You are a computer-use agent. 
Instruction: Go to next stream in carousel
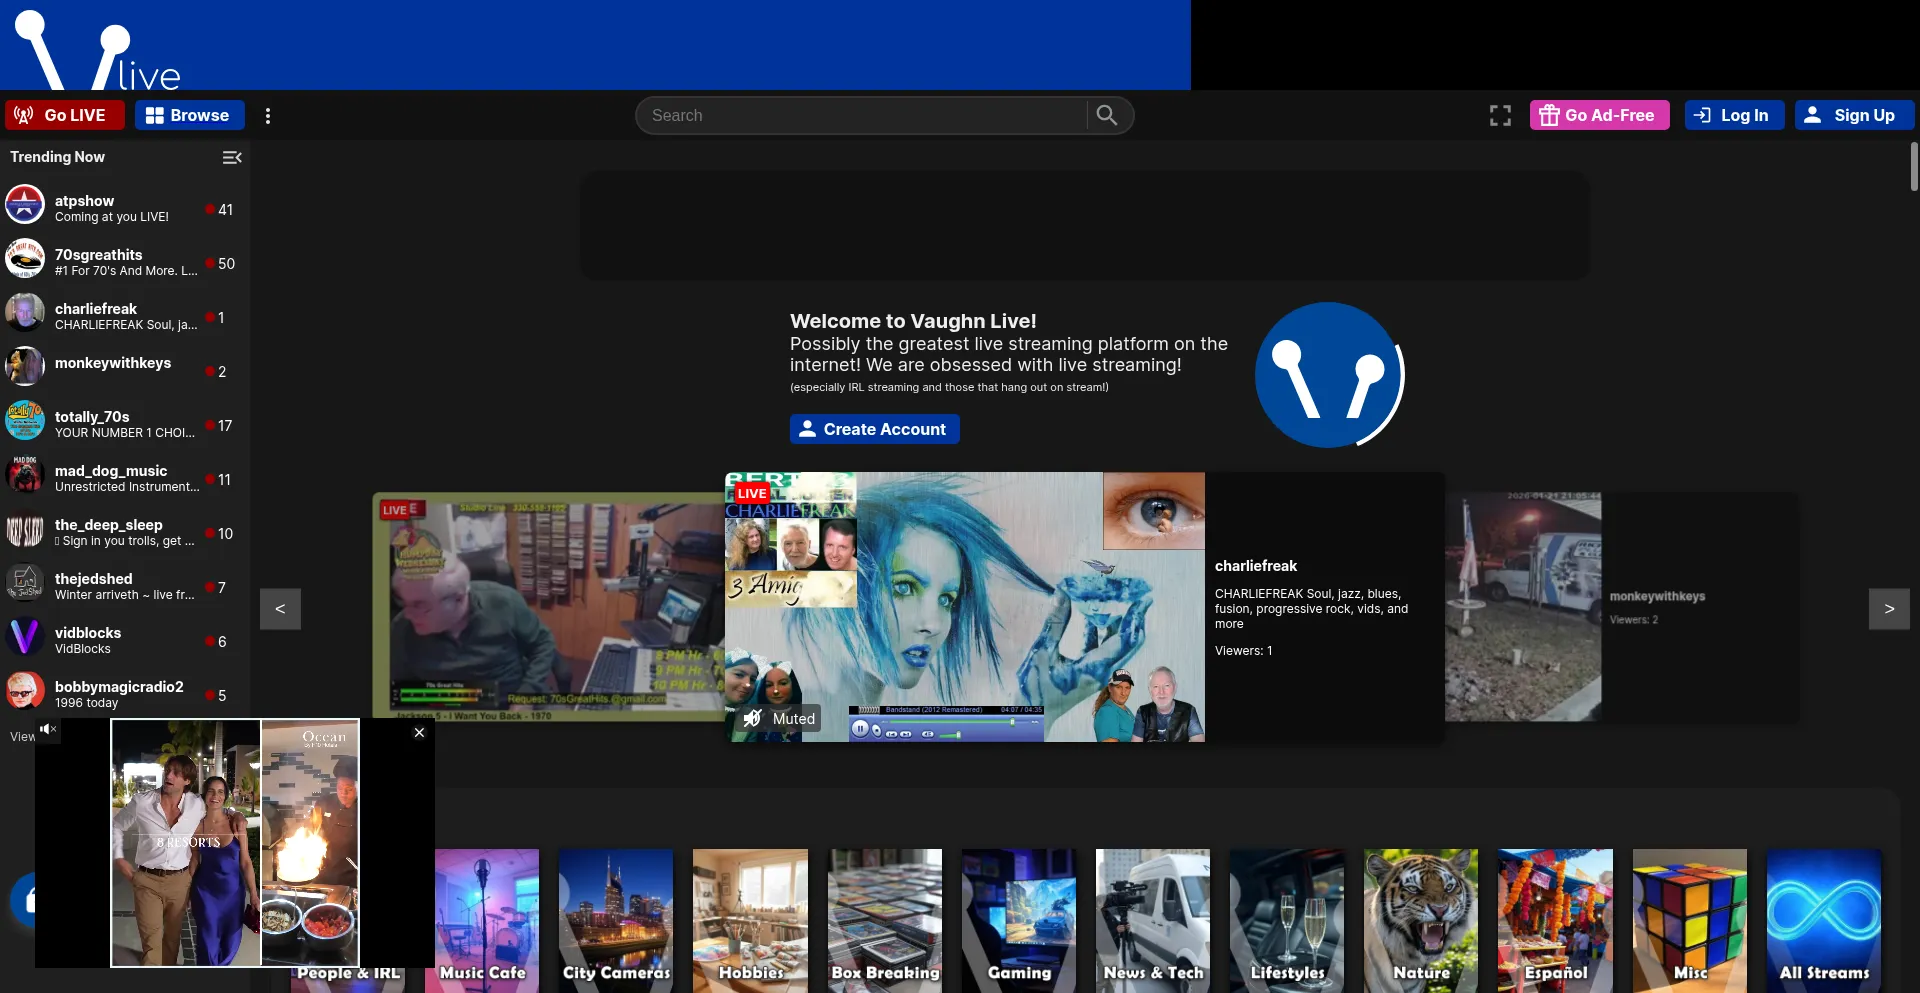pos(1889,609)
